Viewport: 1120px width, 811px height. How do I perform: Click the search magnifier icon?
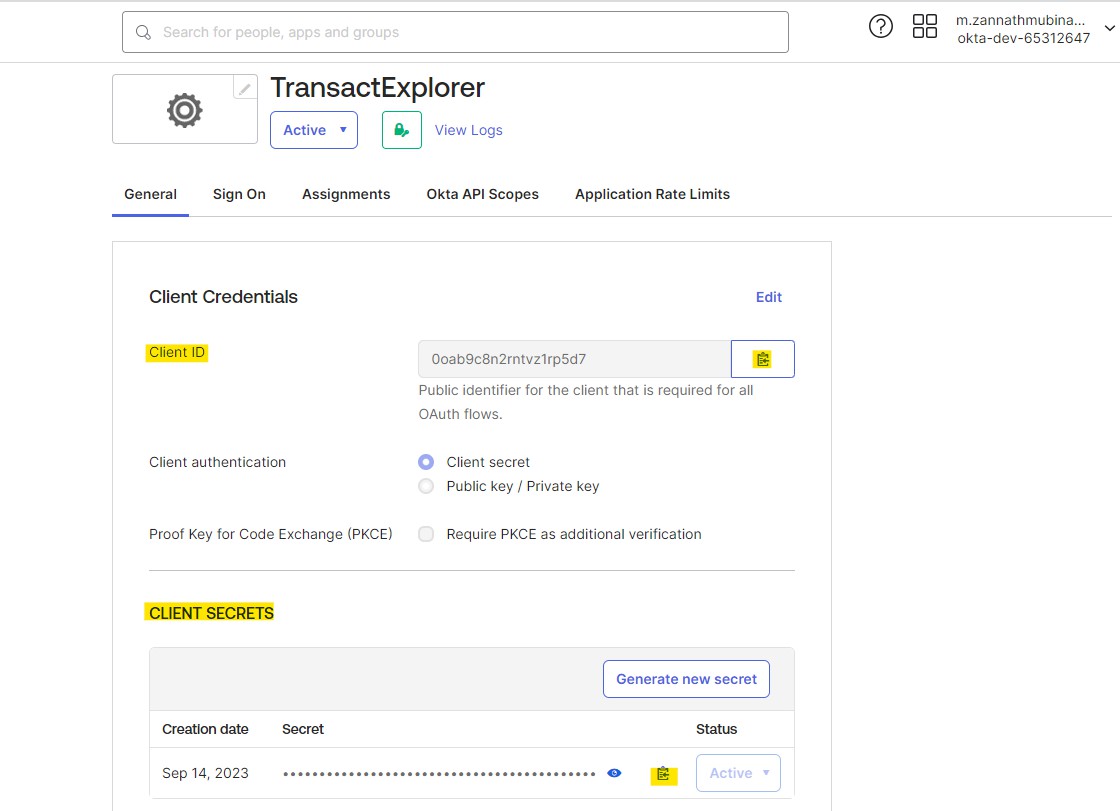144,32
